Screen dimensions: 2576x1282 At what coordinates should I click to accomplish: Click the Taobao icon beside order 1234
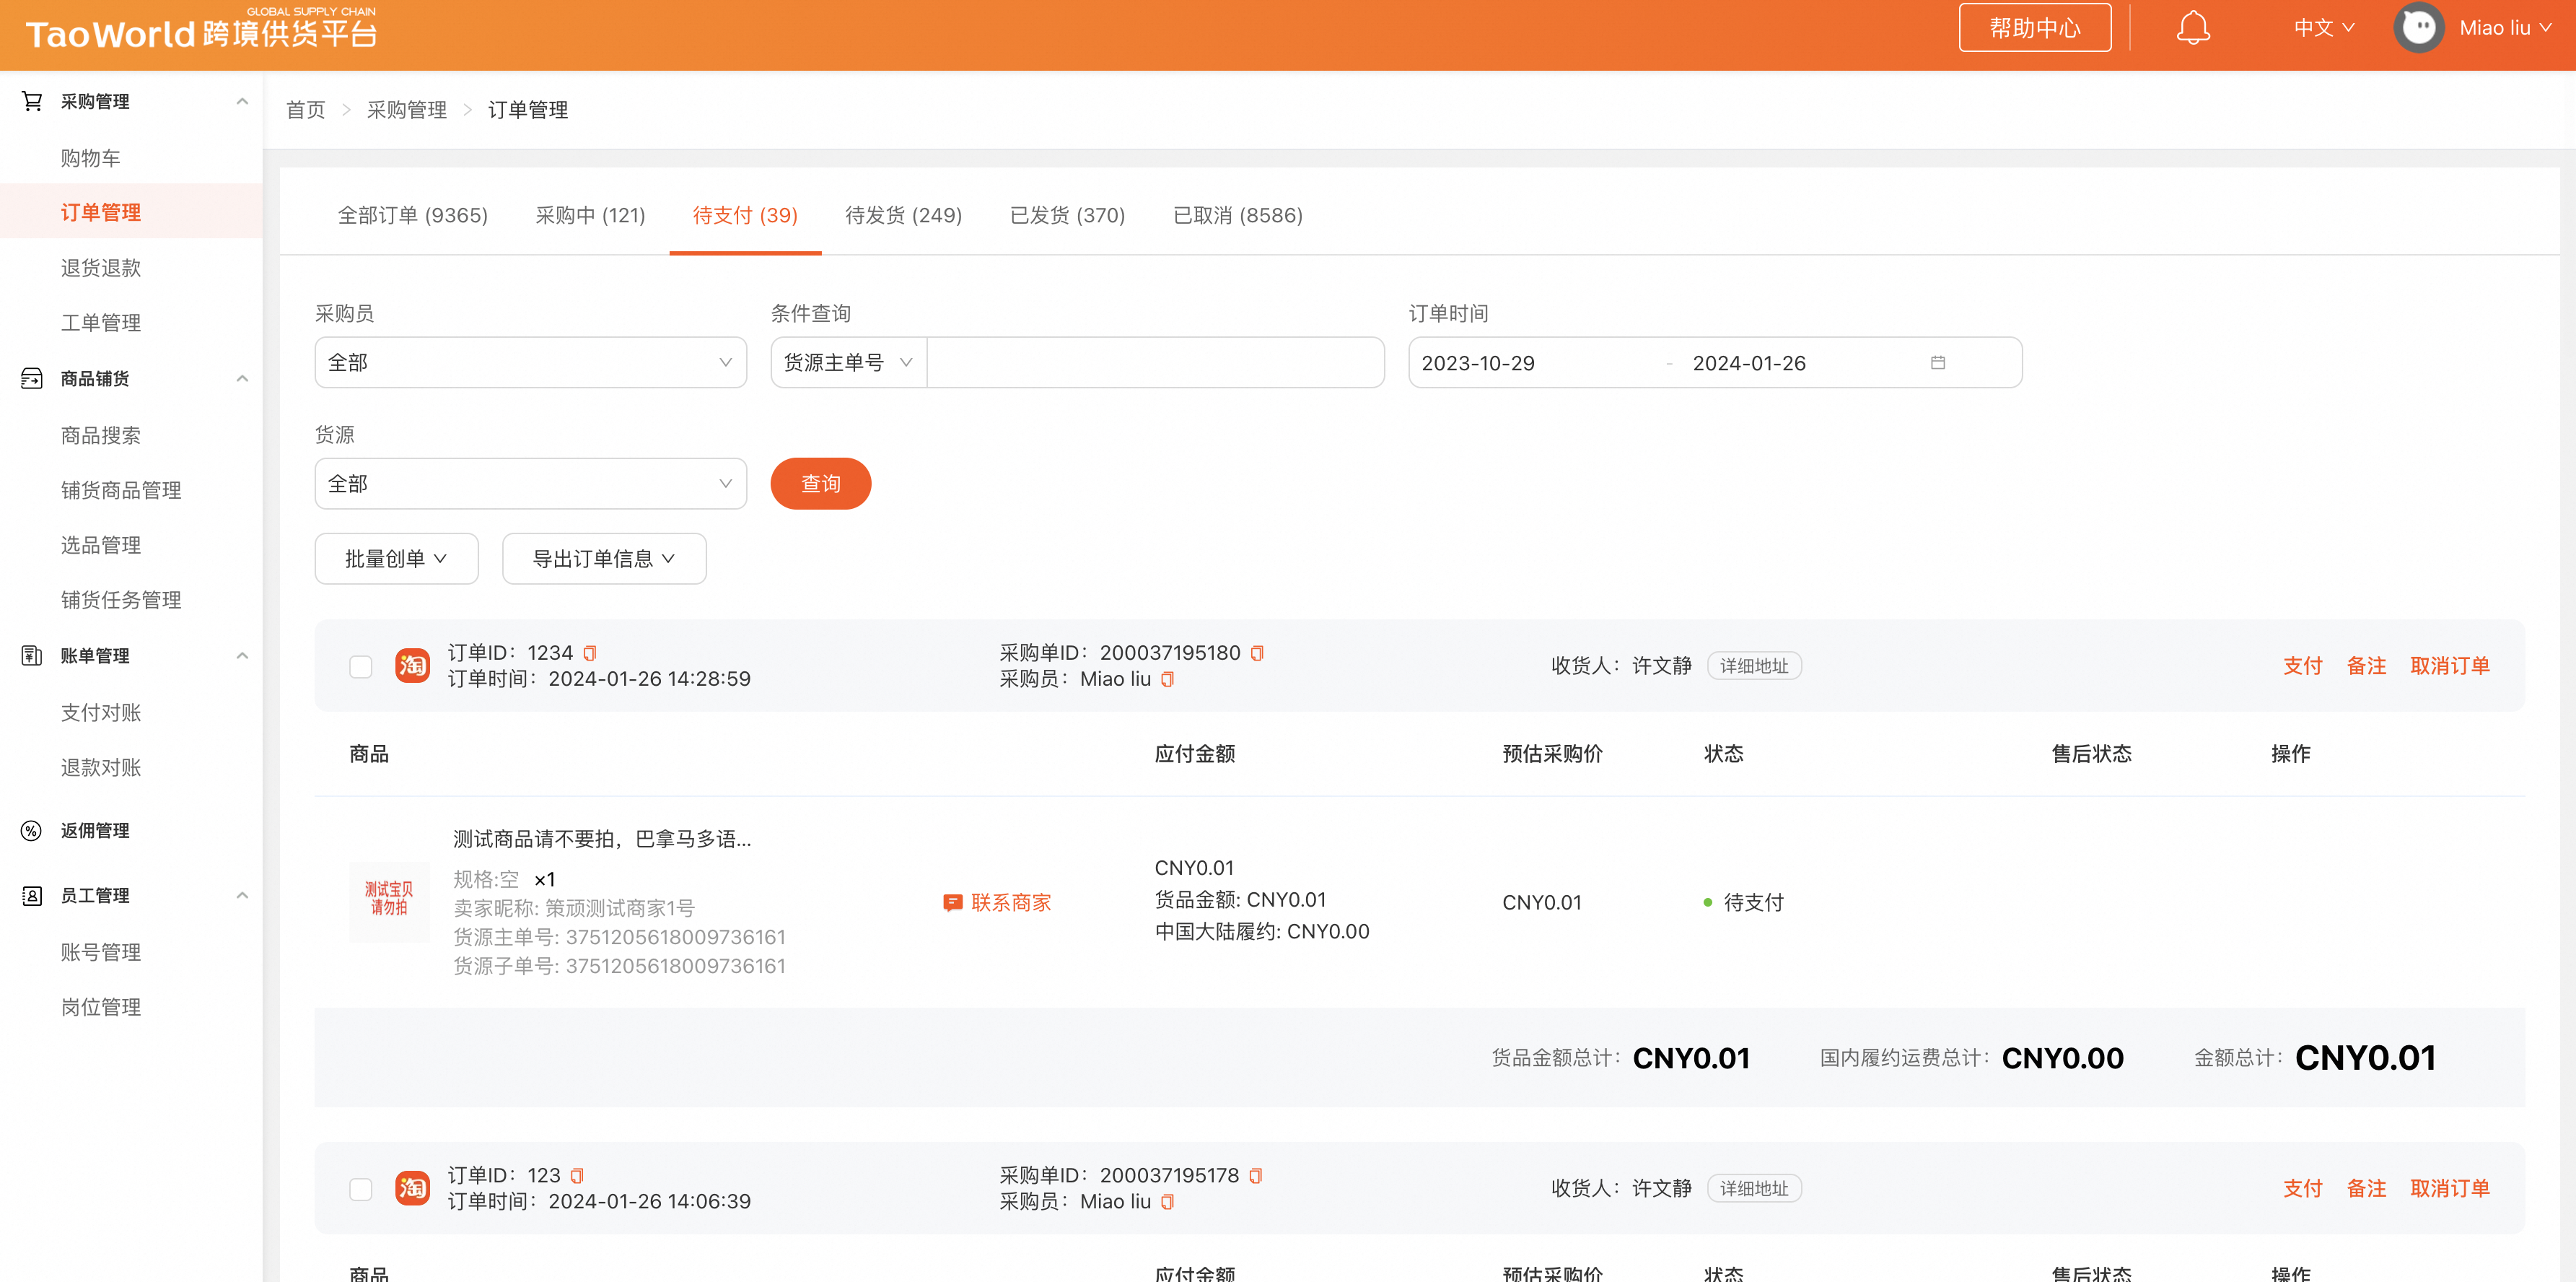(x=412, y=665)
